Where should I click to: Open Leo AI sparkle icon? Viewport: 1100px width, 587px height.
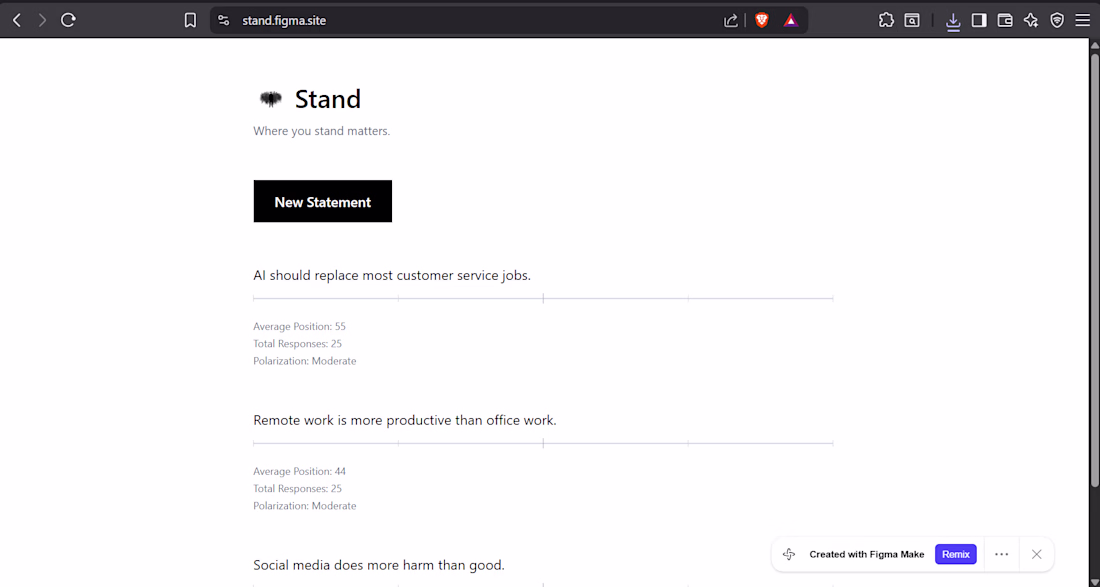click(x=1031, y=20)
